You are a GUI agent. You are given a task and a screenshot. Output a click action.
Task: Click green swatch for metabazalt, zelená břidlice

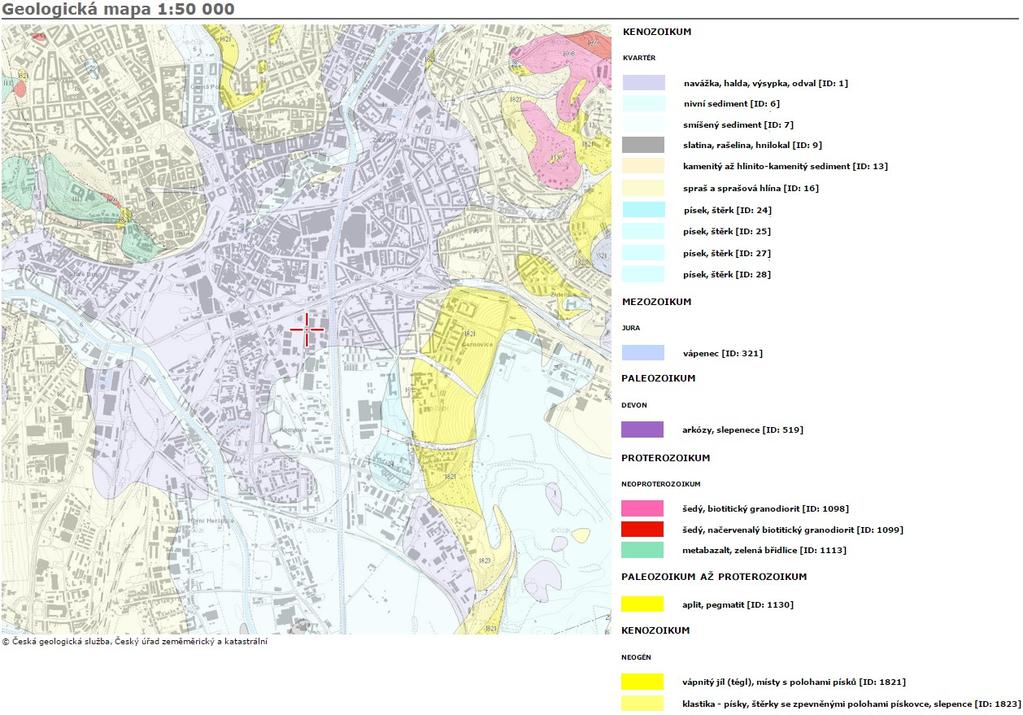click(643, 550)
